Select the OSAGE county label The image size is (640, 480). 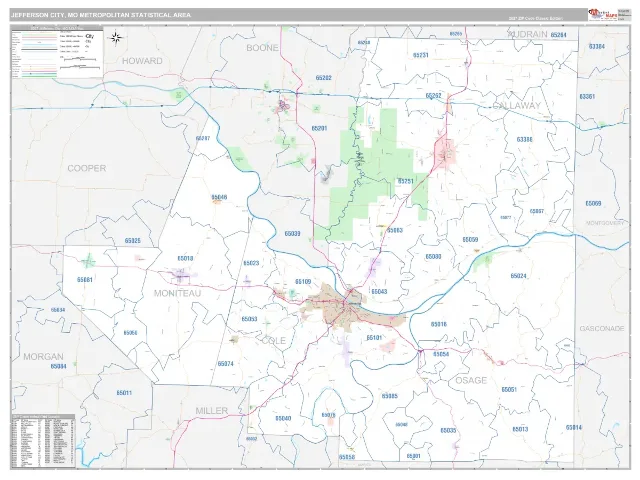click(471, 380)
